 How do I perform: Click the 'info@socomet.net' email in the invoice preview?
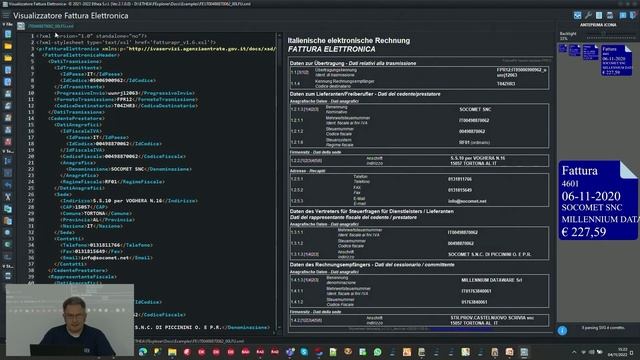467,201
